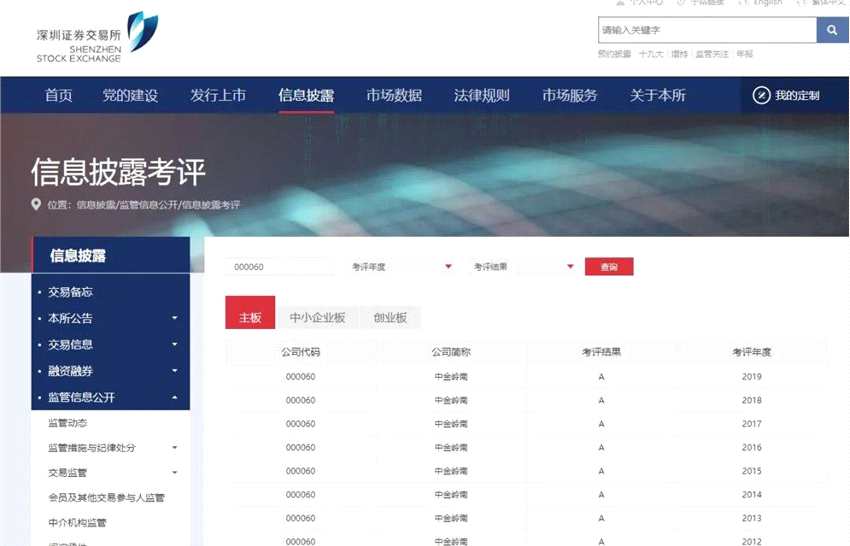Open the 法律规则 menu
Screen dimensions: 850x546
482,95
